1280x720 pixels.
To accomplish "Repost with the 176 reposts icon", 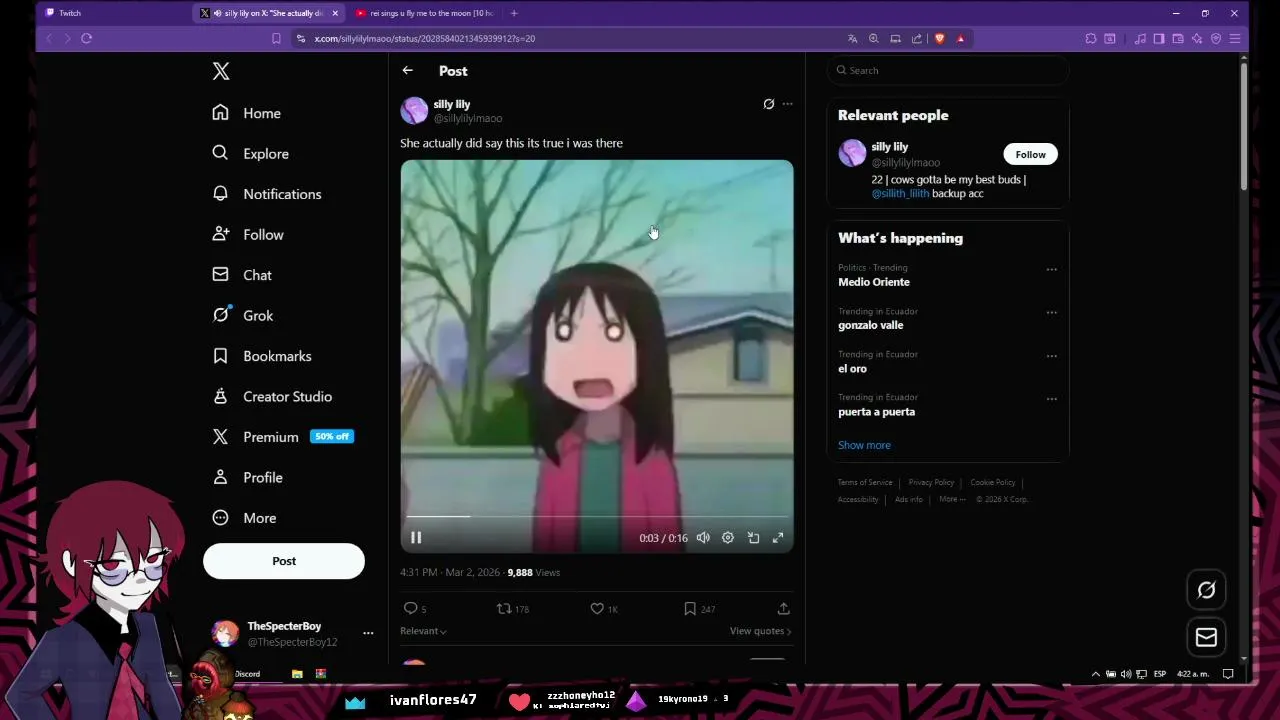I will tap(505, 608).
